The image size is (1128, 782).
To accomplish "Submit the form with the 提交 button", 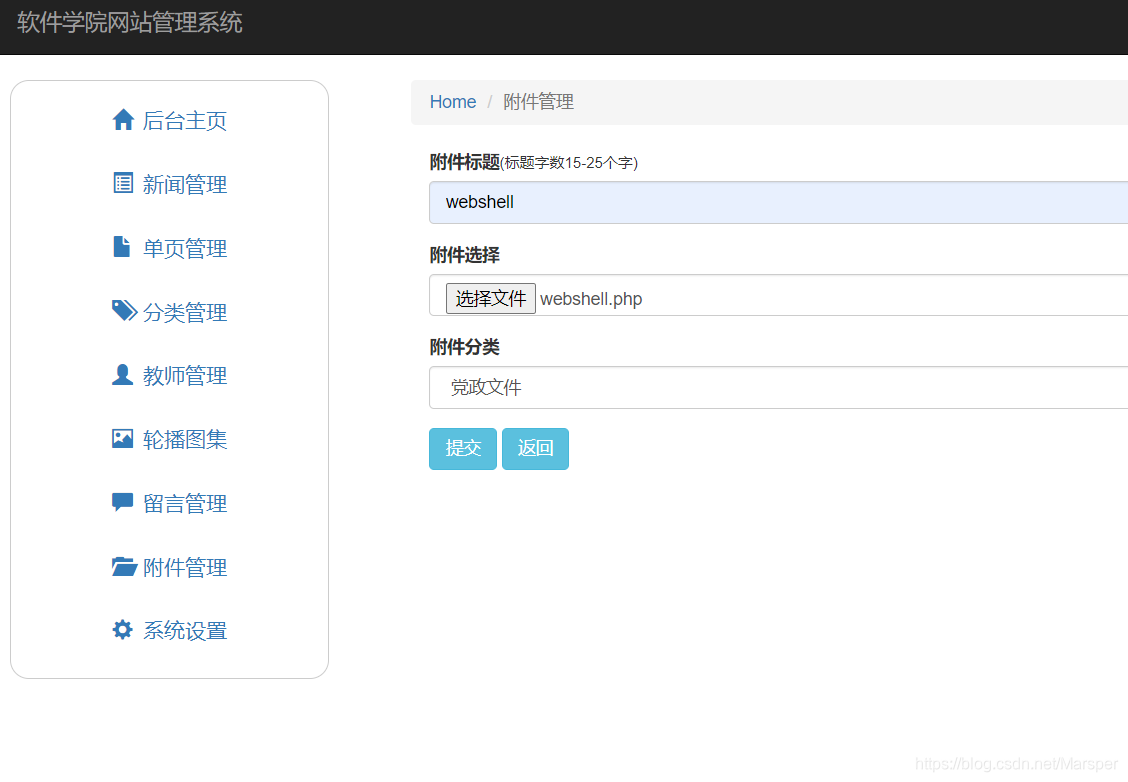I will pyautogui.click(x=463, y=448).
